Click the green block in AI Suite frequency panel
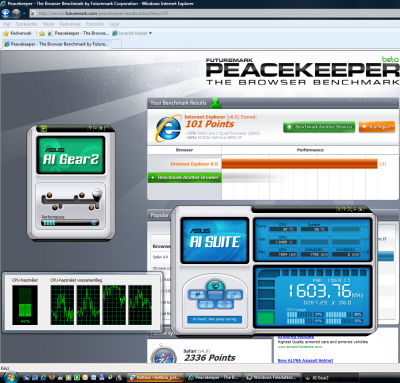The width and height of the screenshot is (400, 383). tap(266, 317)
